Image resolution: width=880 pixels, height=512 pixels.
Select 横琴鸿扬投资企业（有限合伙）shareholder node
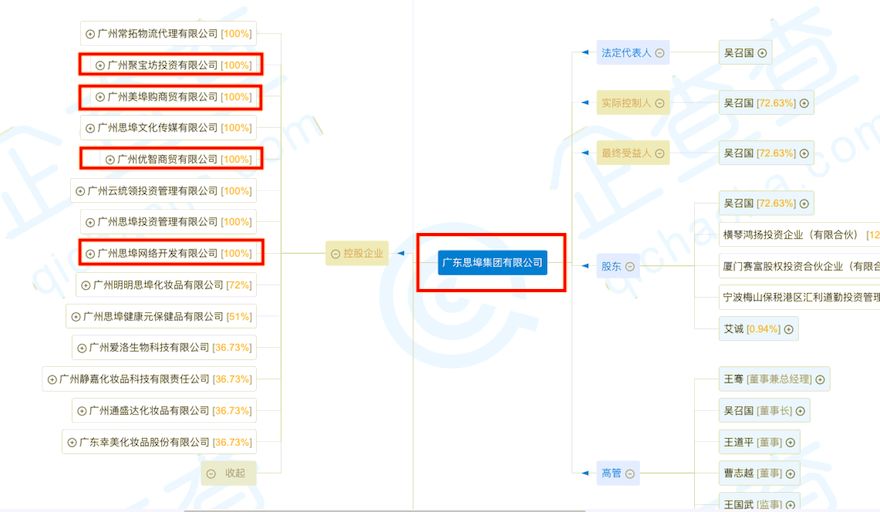800,235
